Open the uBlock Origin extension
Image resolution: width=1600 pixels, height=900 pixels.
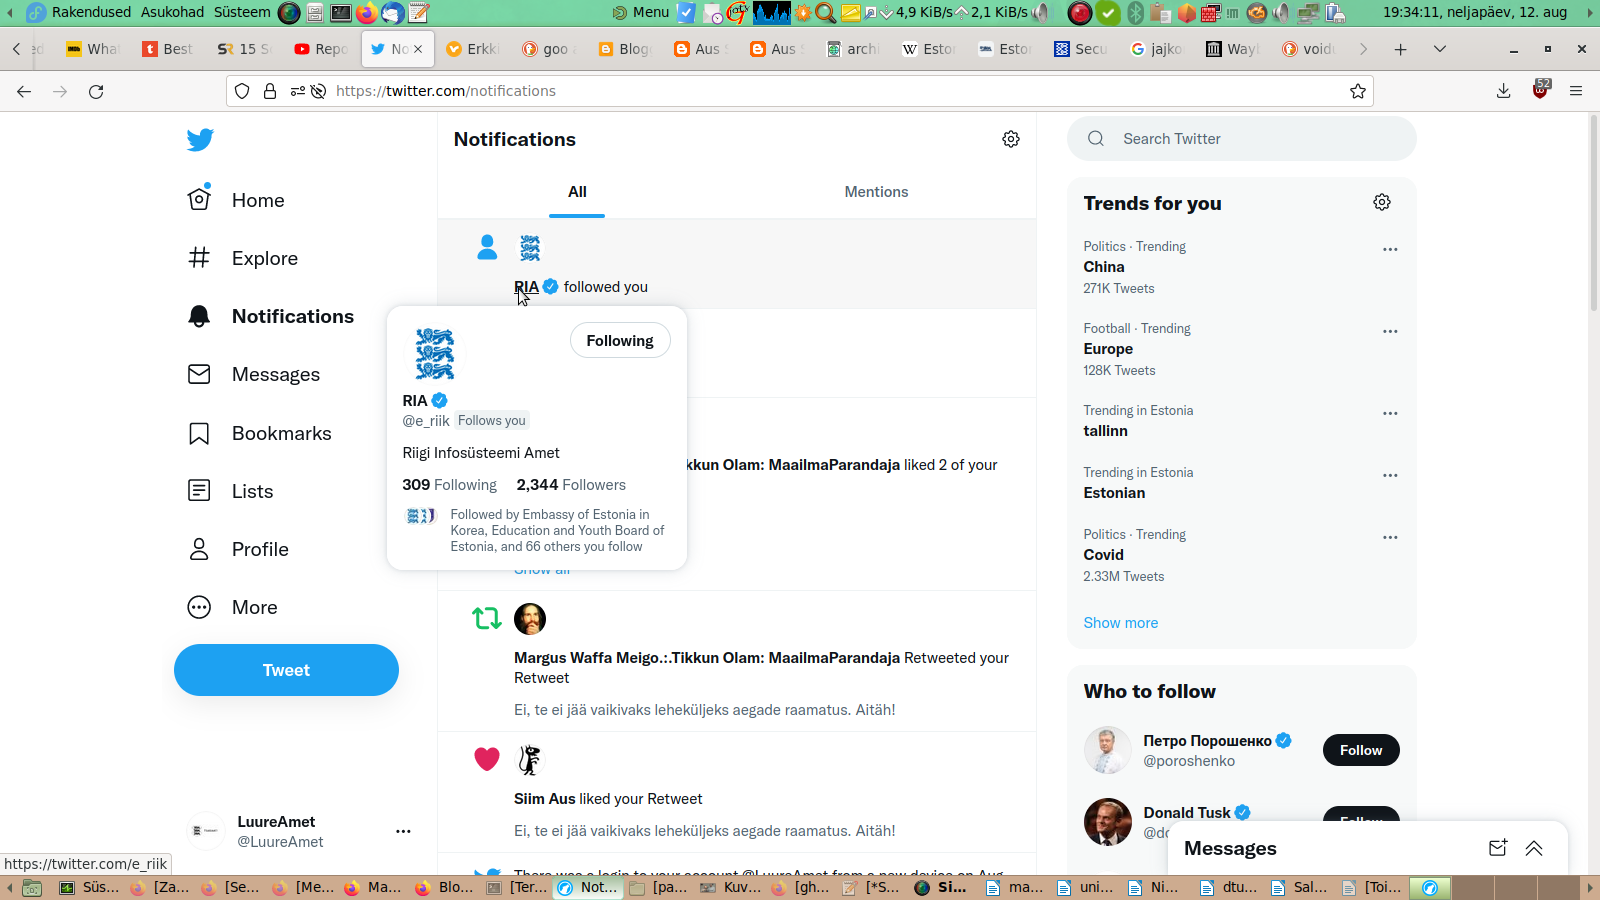(1541, 90)
